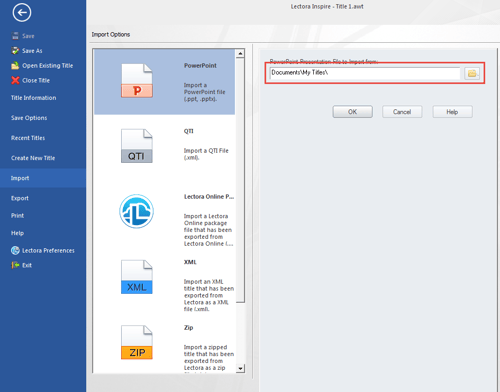Open Recent Titles in sidebar
This screenshot has width=500, height=392.
coord(28,138)
